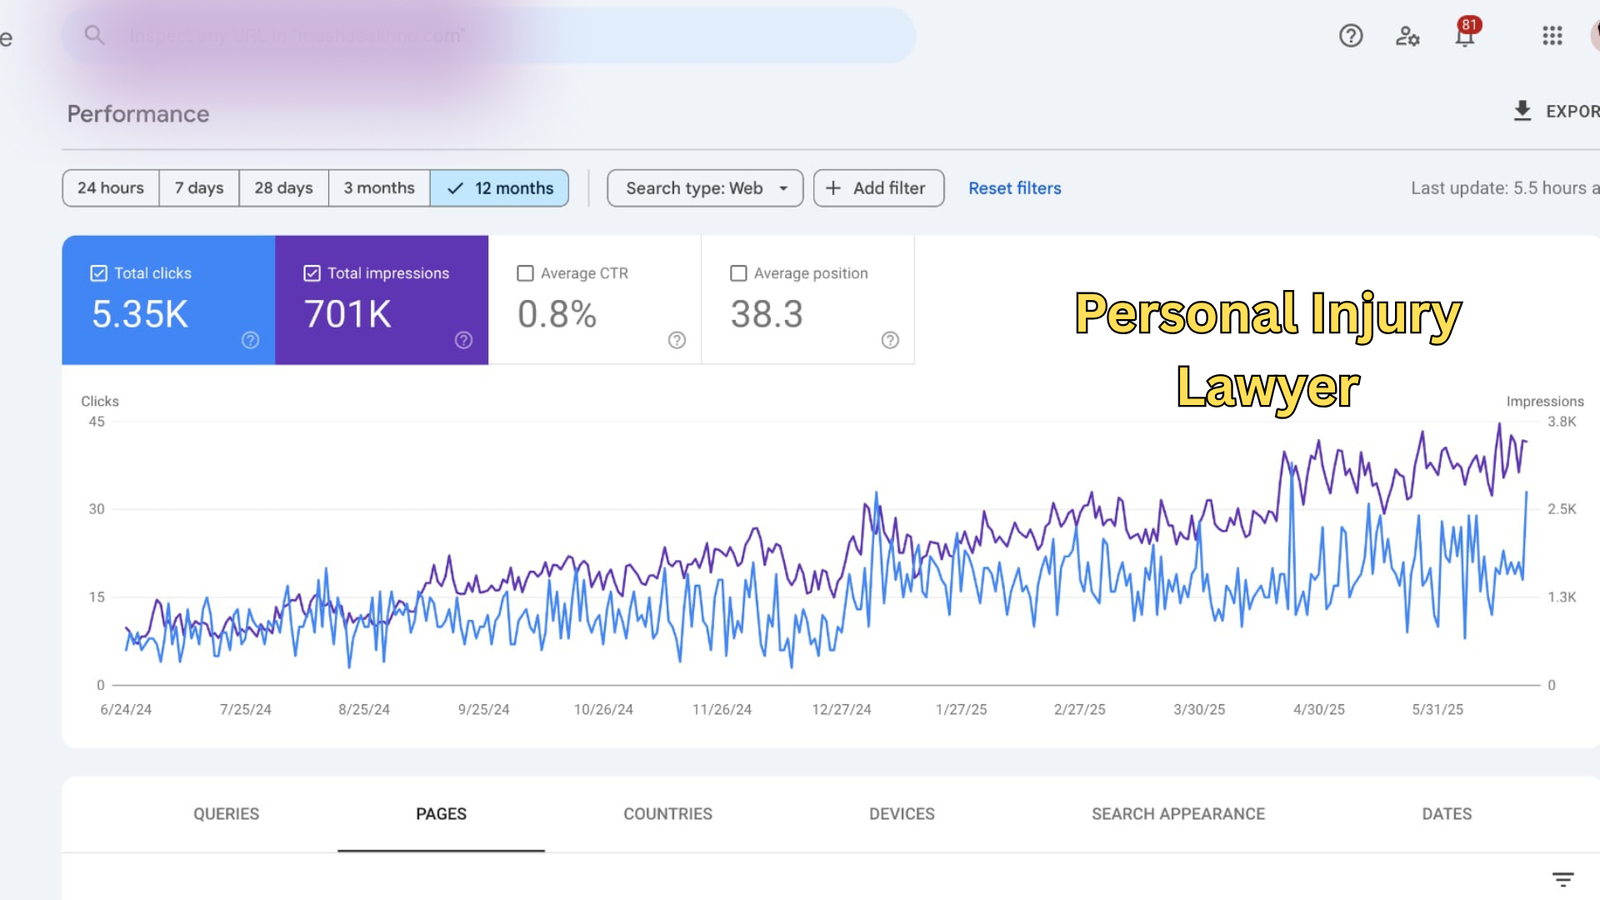Click the Export download icon
The image size is (1600, 900).
click(x=1522, y=111)
